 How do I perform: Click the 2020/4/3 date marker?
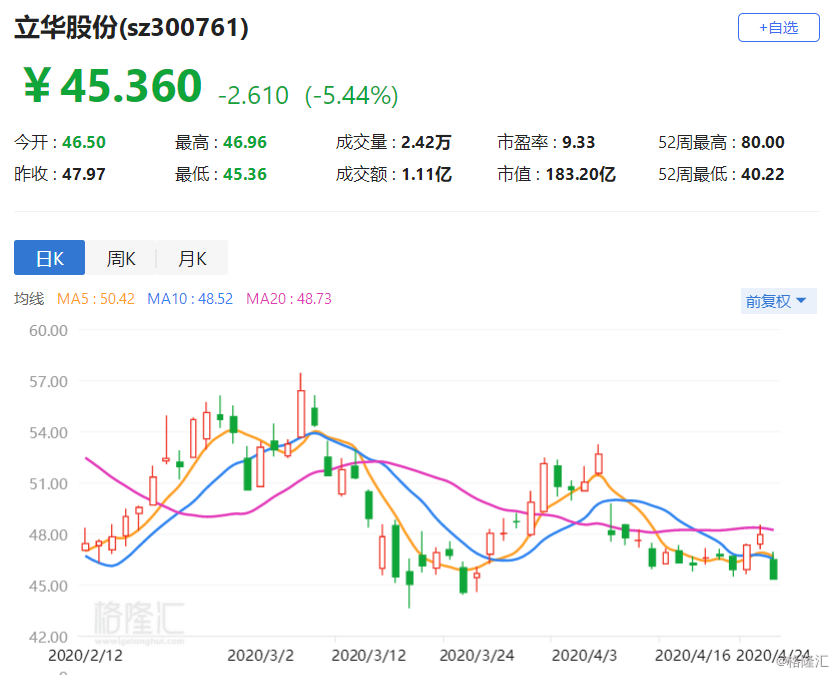click(584, 655)
